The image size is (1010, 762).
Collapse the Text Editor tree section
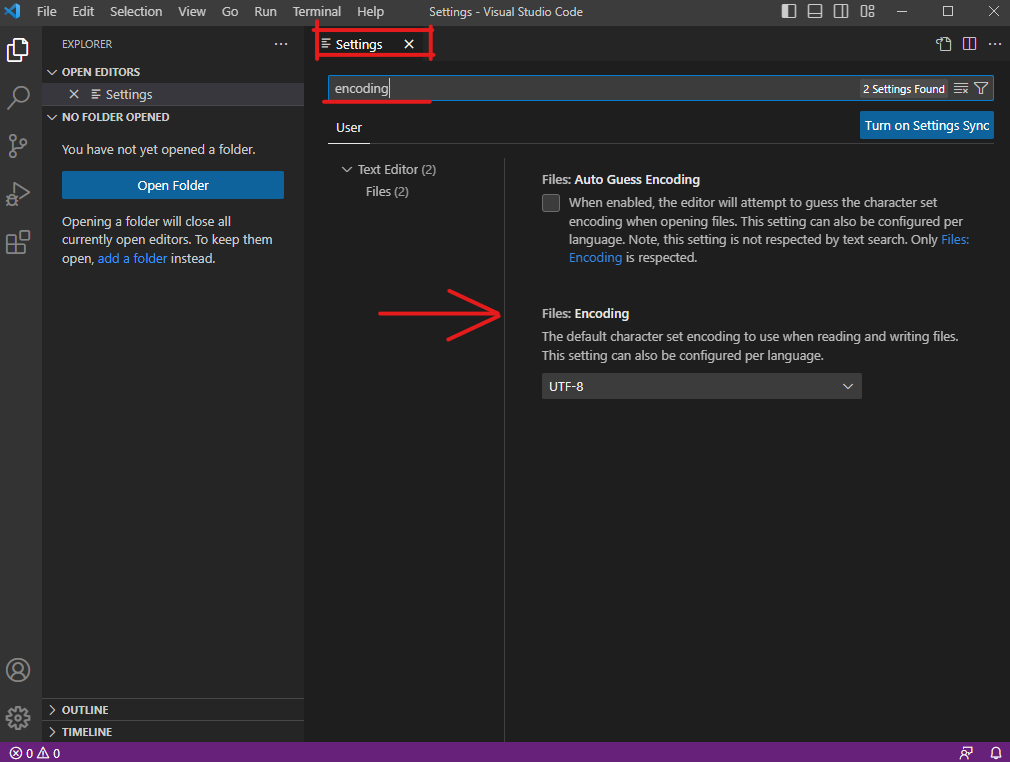pos(347,170)
